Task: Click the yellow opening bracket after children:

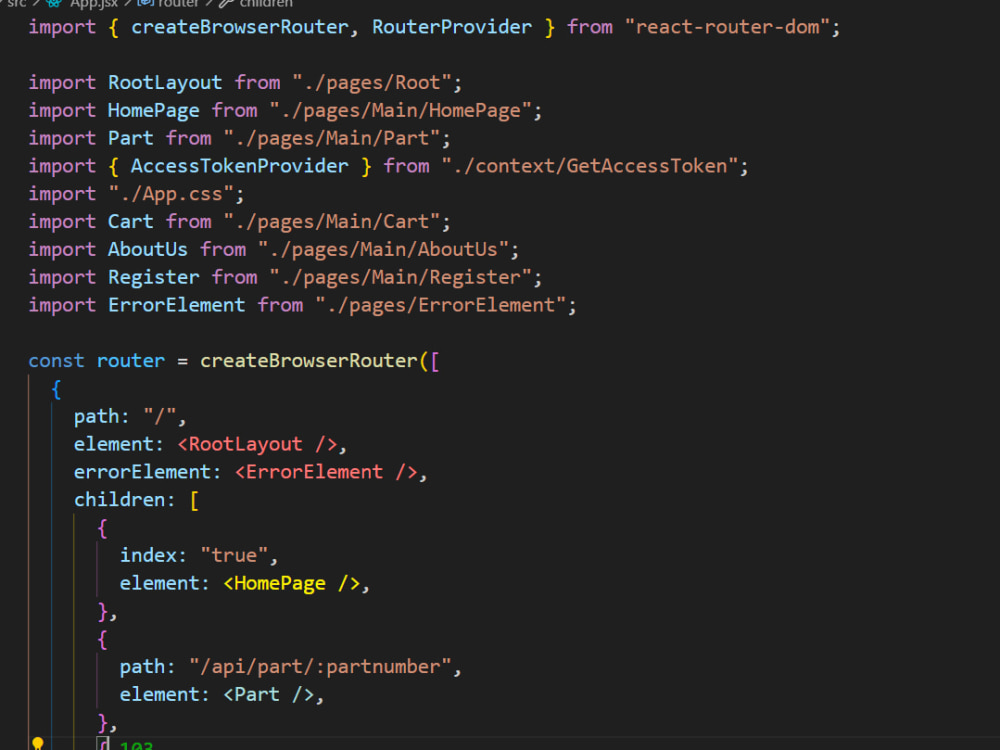Action: pyautogui.click(x=195, y=500)
